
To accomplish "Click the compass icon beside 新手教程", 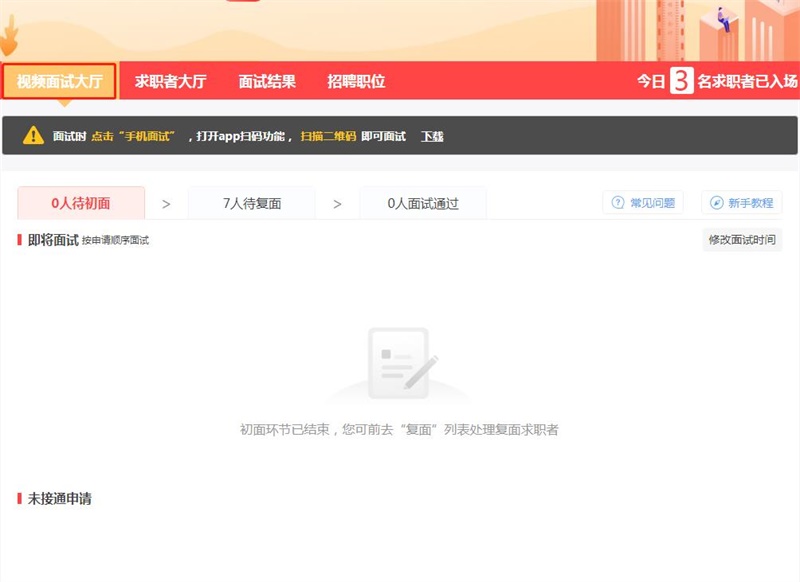I will coord(716,203).
